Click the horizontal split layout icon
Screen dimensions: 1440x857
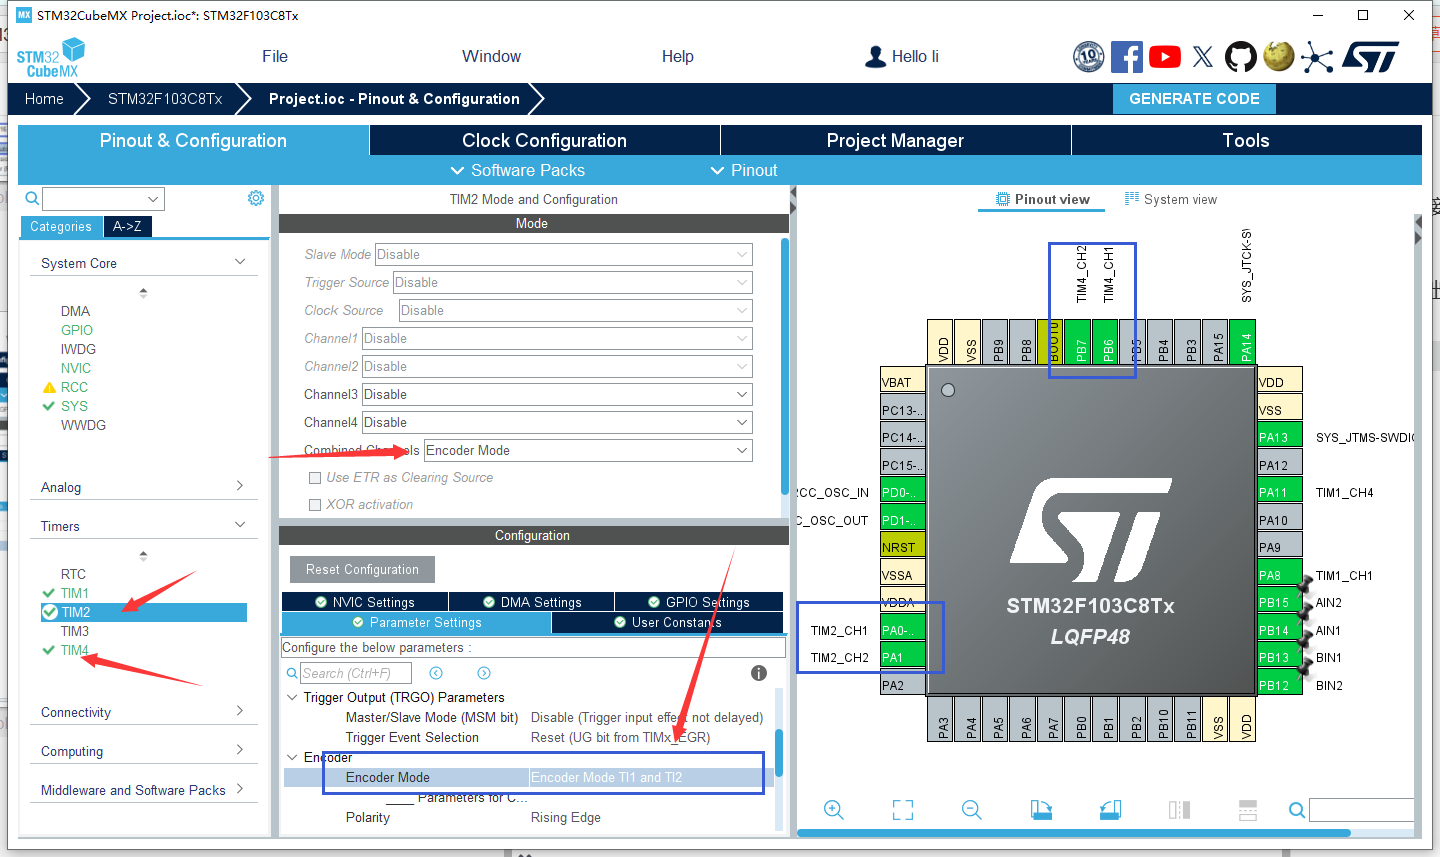click(1248, 810)
